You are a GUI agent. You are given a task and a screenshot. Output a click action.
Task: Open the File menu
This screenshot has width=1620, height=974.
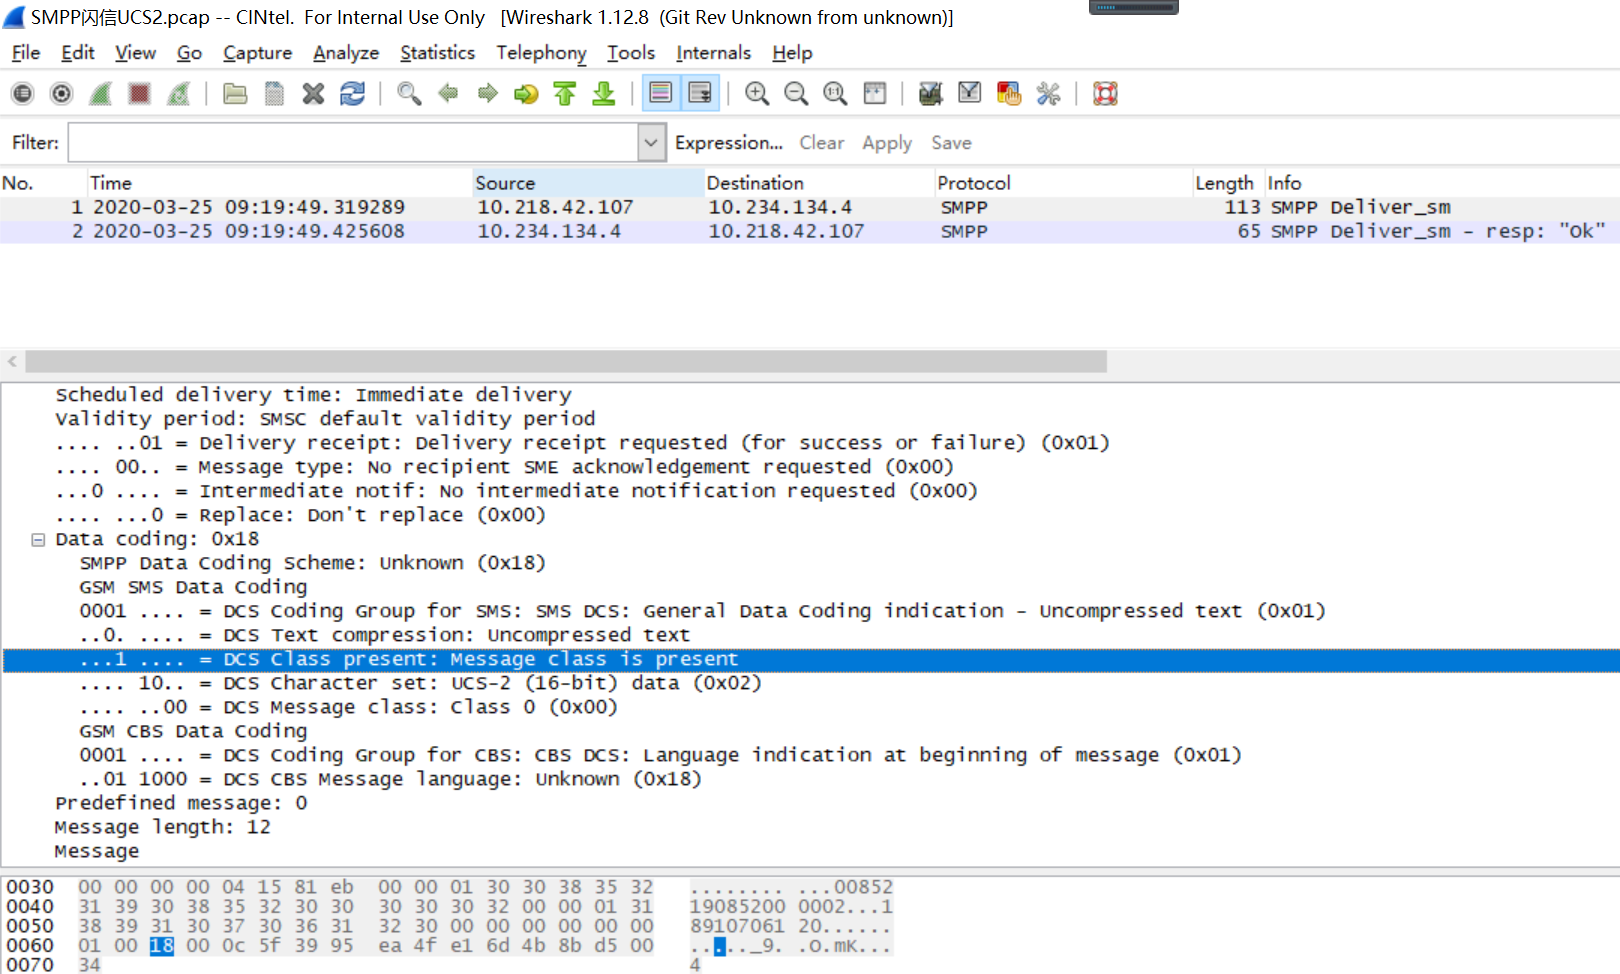pos(26,53)
